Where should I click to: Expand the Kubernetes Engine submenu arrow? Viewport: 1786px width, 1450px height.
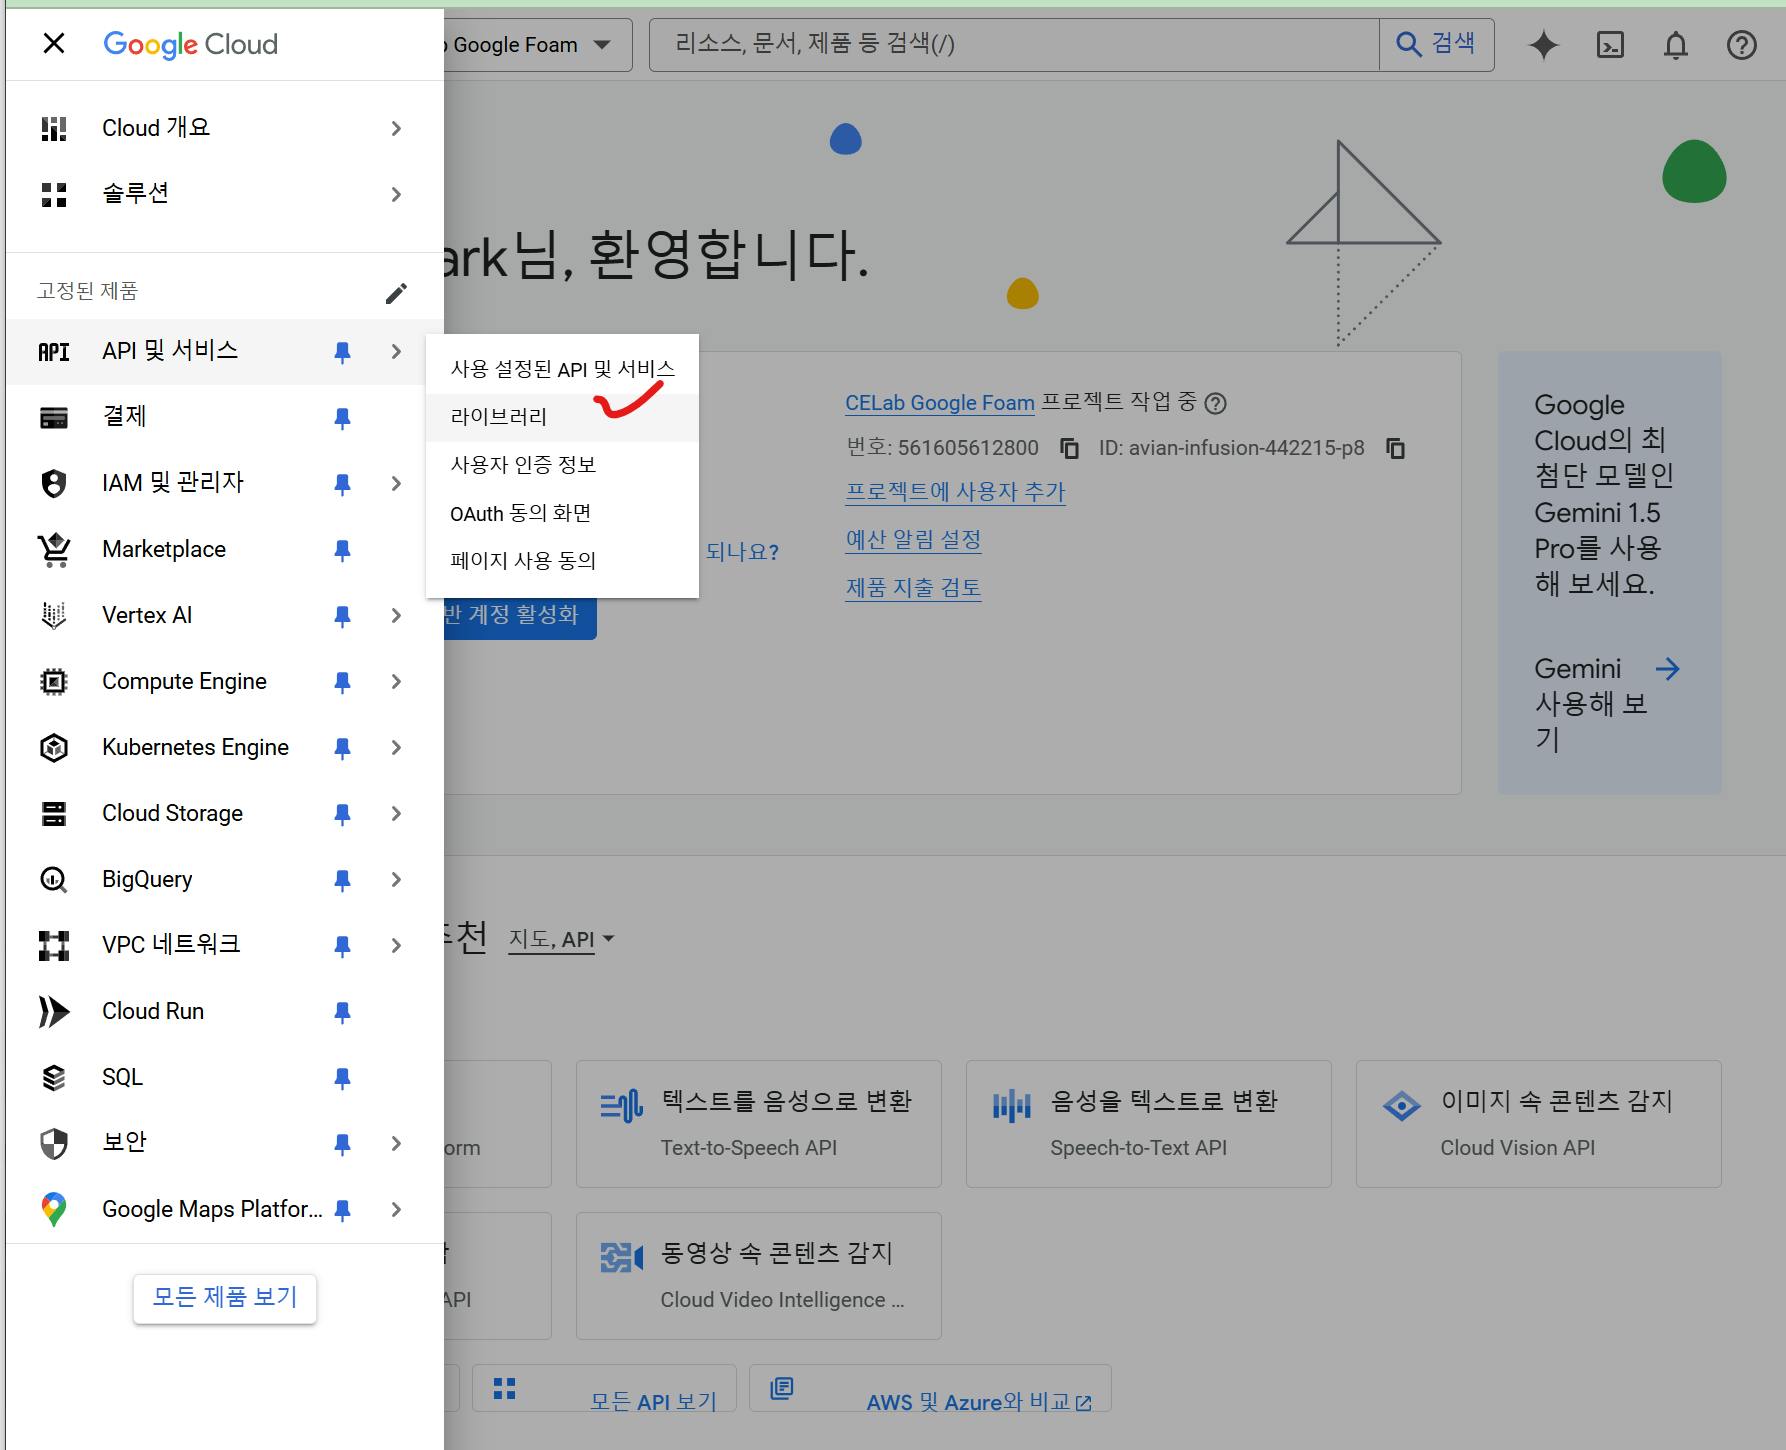tap(396, 748)
